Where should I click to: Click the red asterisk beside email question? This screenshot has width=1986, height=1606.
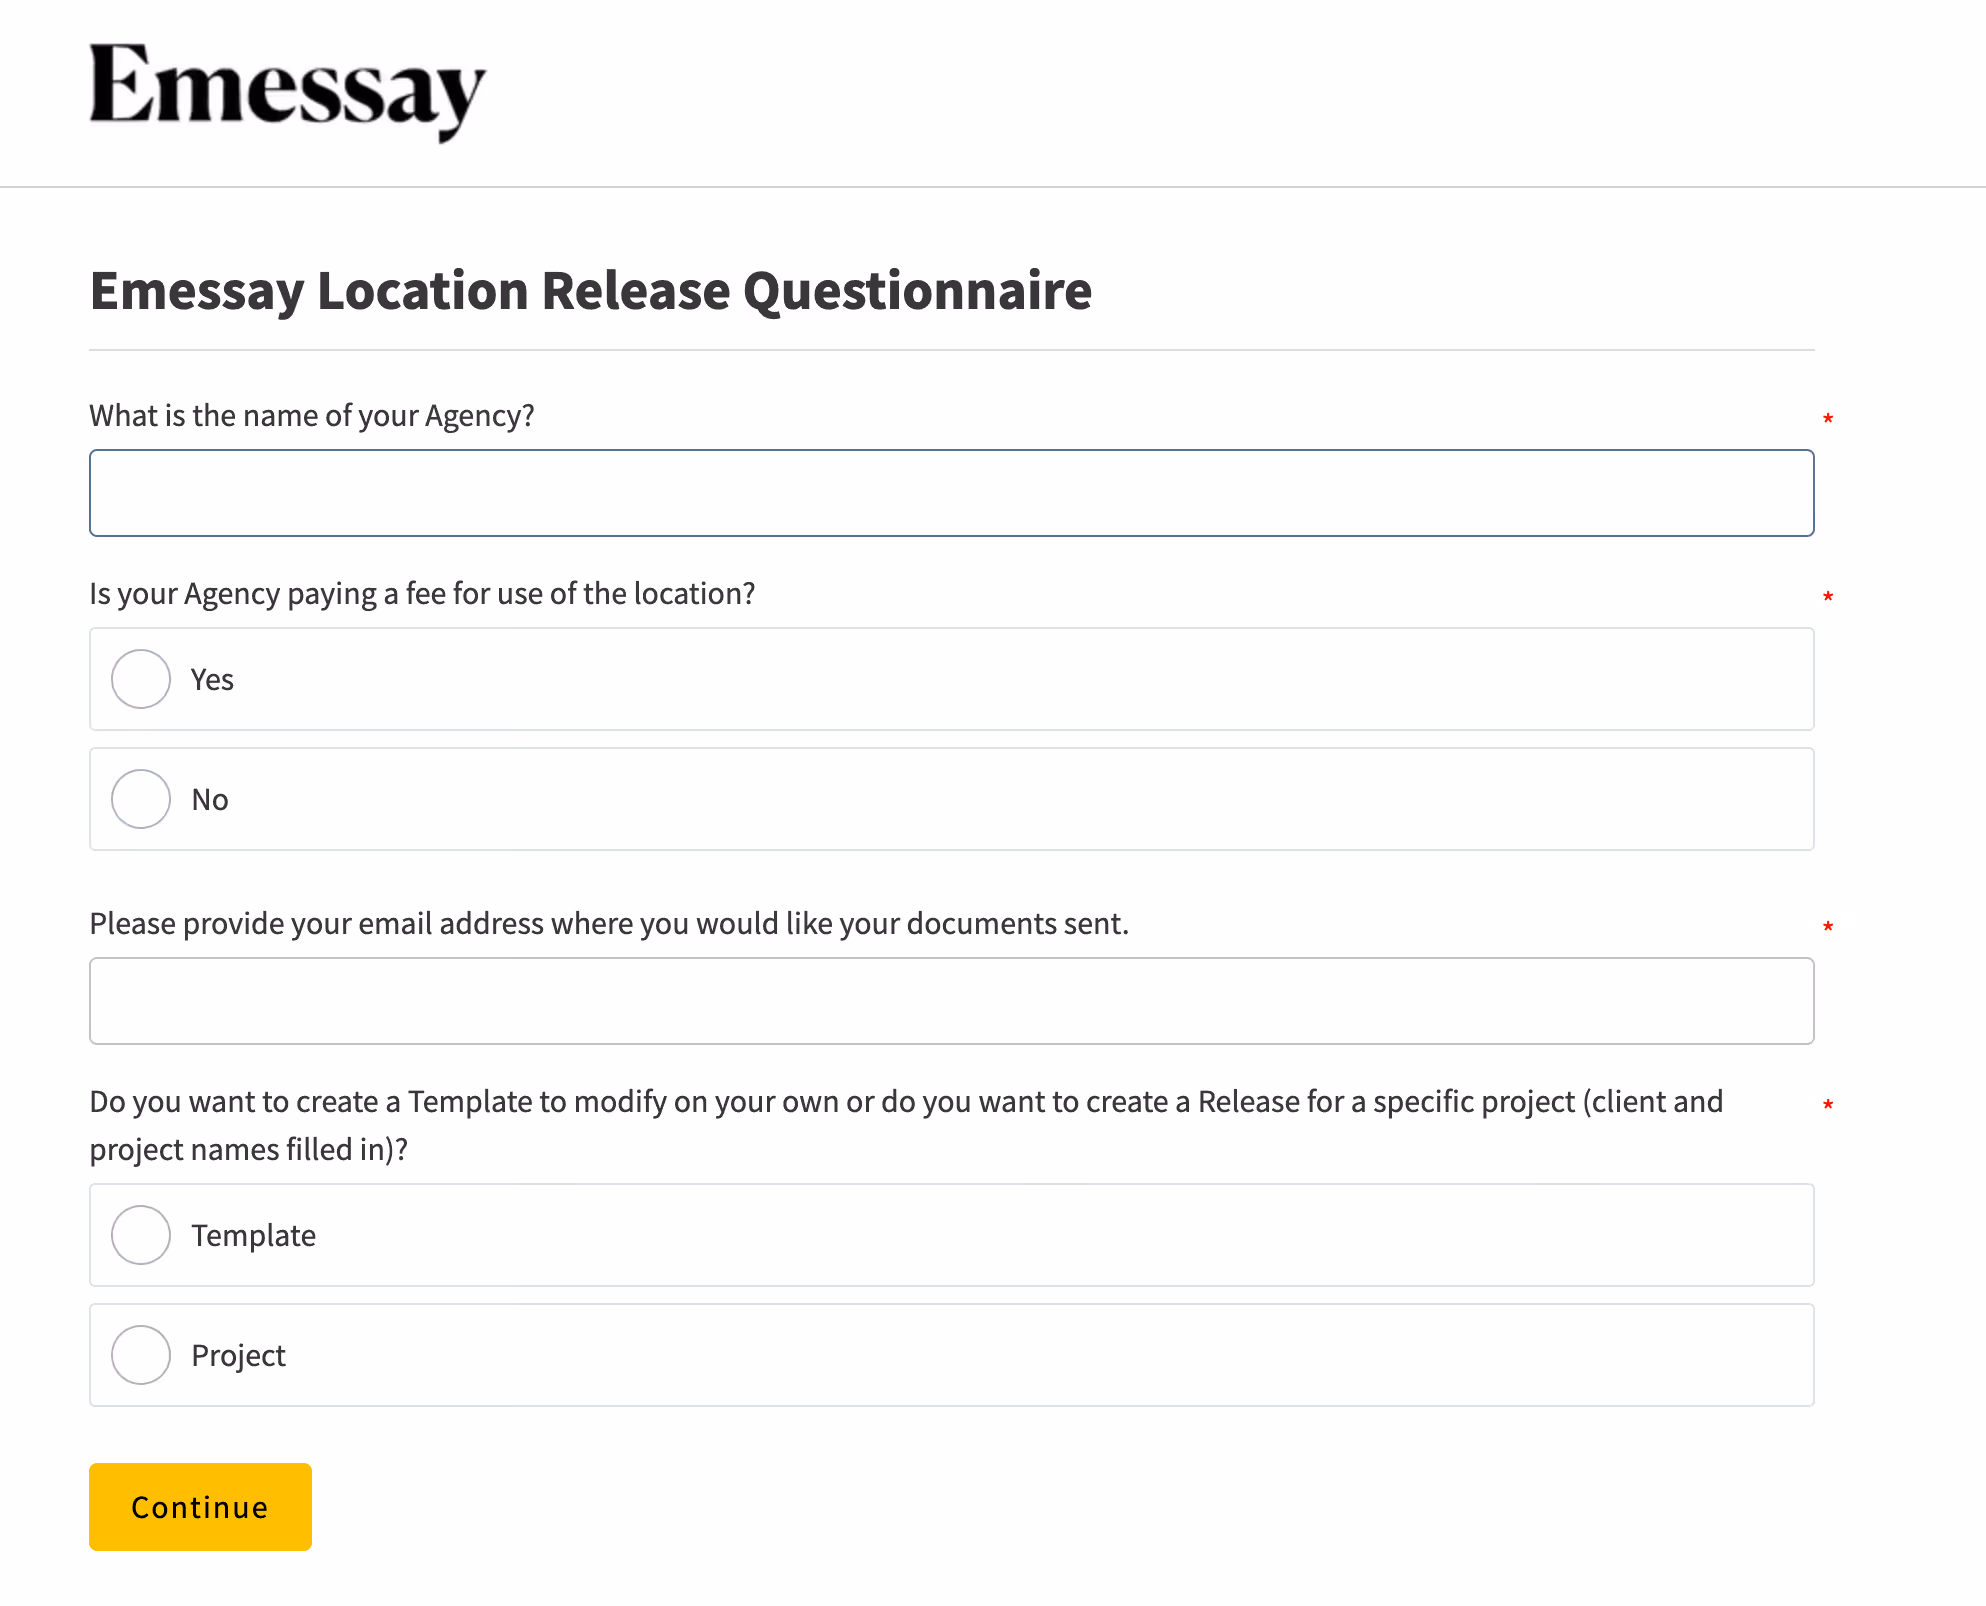[1828, 927]
